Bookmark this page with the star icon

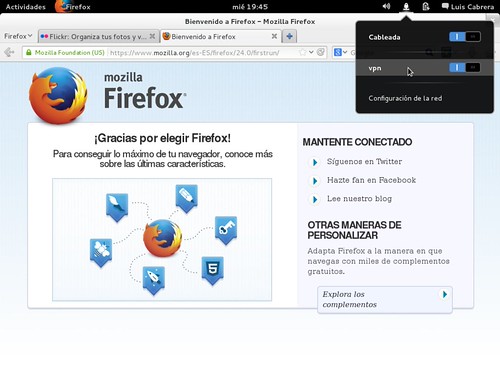point(302,52)
